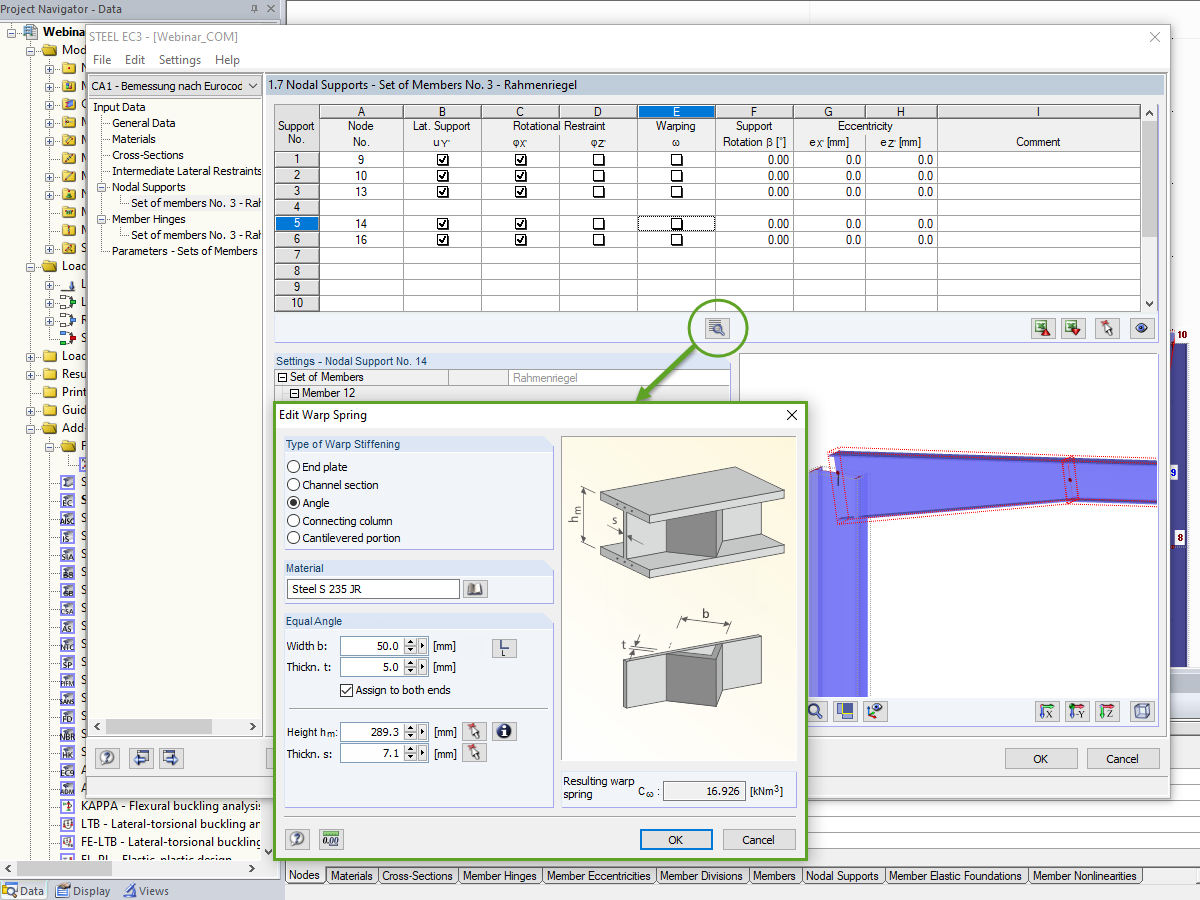Pick a support node graphically with cursor icon

1107,328
